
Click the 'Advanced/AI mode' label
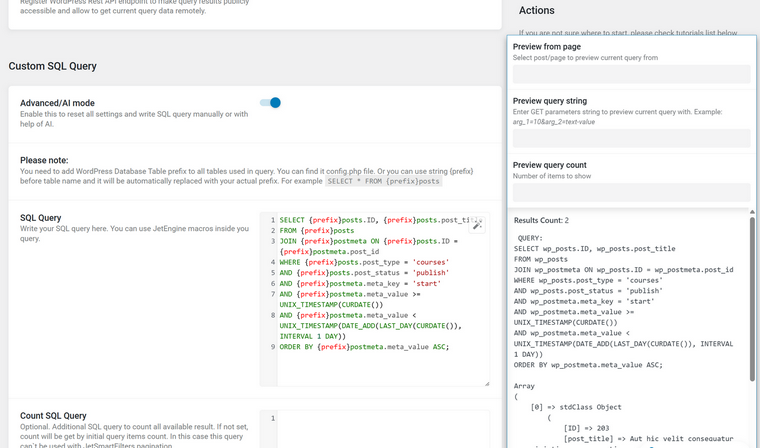pos(57,103)
